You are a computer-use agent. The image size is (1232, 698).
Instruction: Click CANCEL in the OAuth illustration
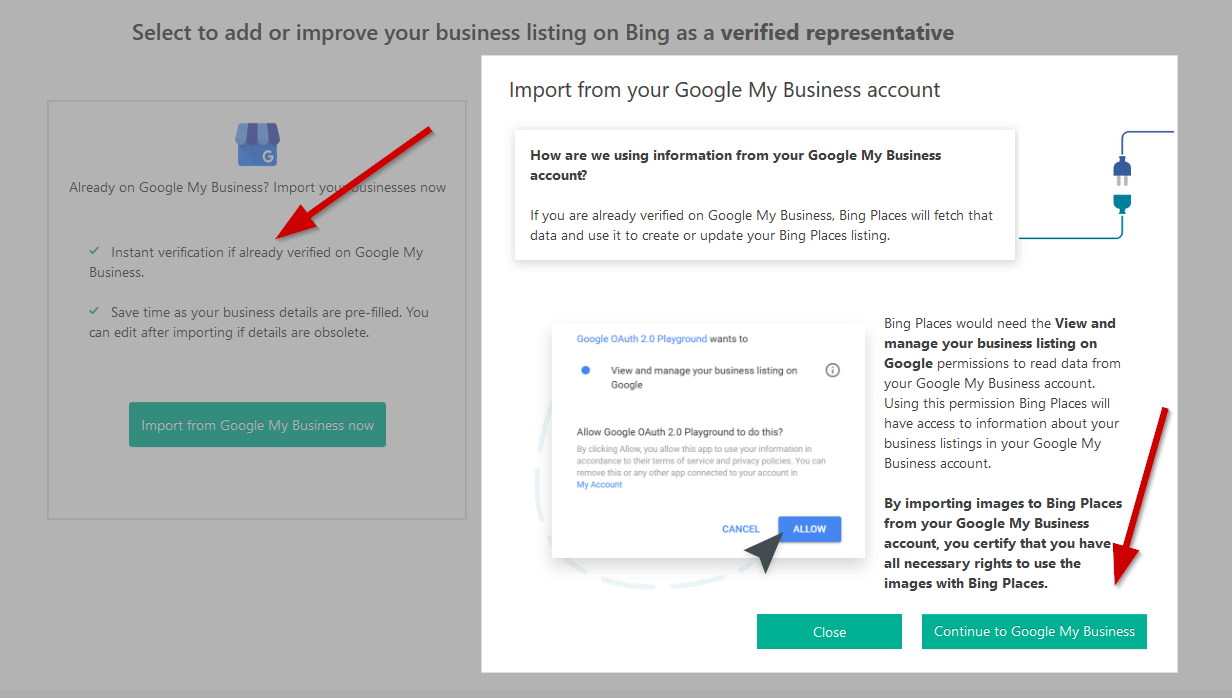(x=741, y=529)
